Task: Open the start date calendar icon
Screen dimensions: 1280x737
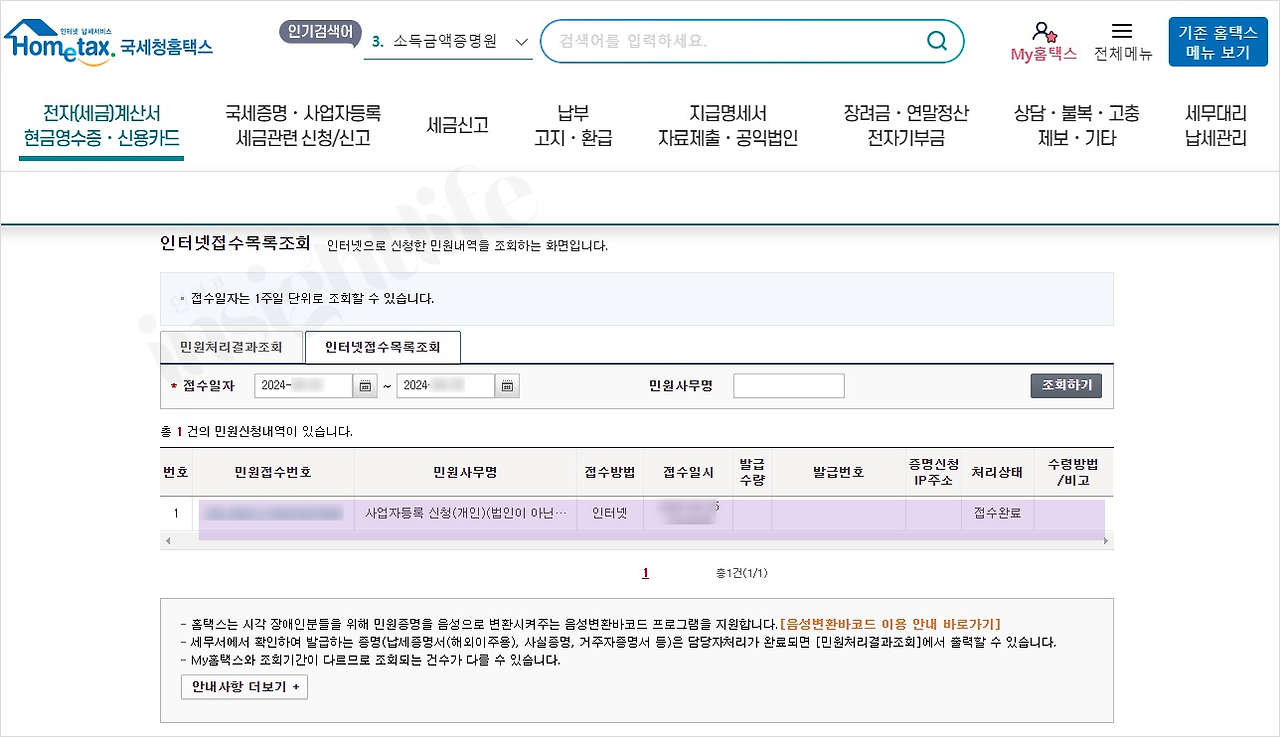Action: pos(366,386)
